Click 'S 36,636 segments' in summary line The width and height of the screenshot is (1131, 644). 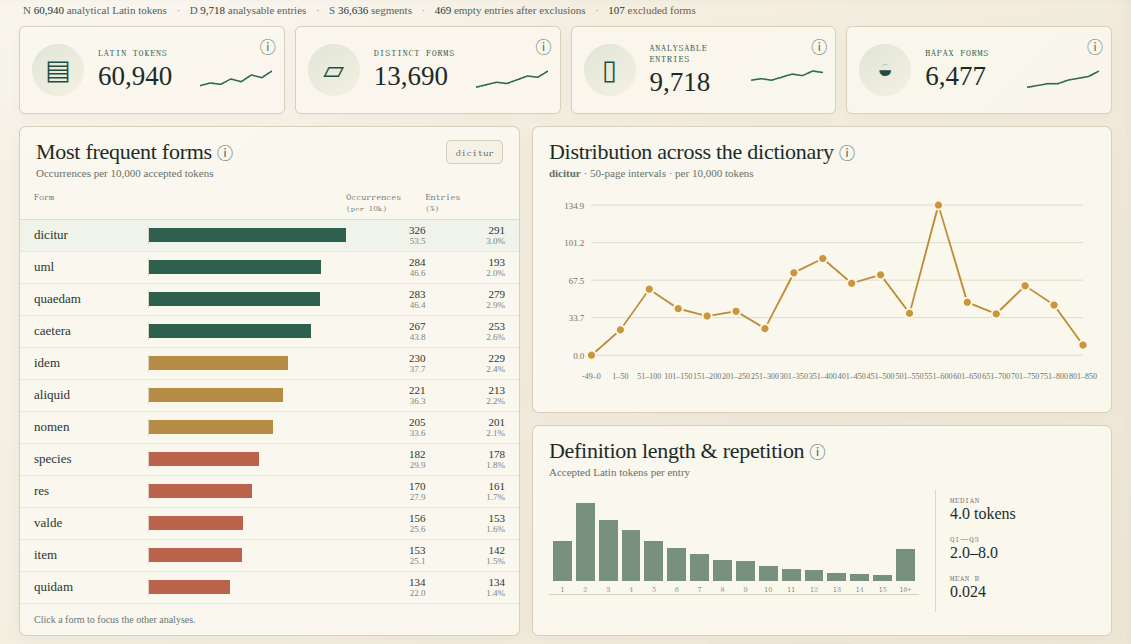click(370, 11)
